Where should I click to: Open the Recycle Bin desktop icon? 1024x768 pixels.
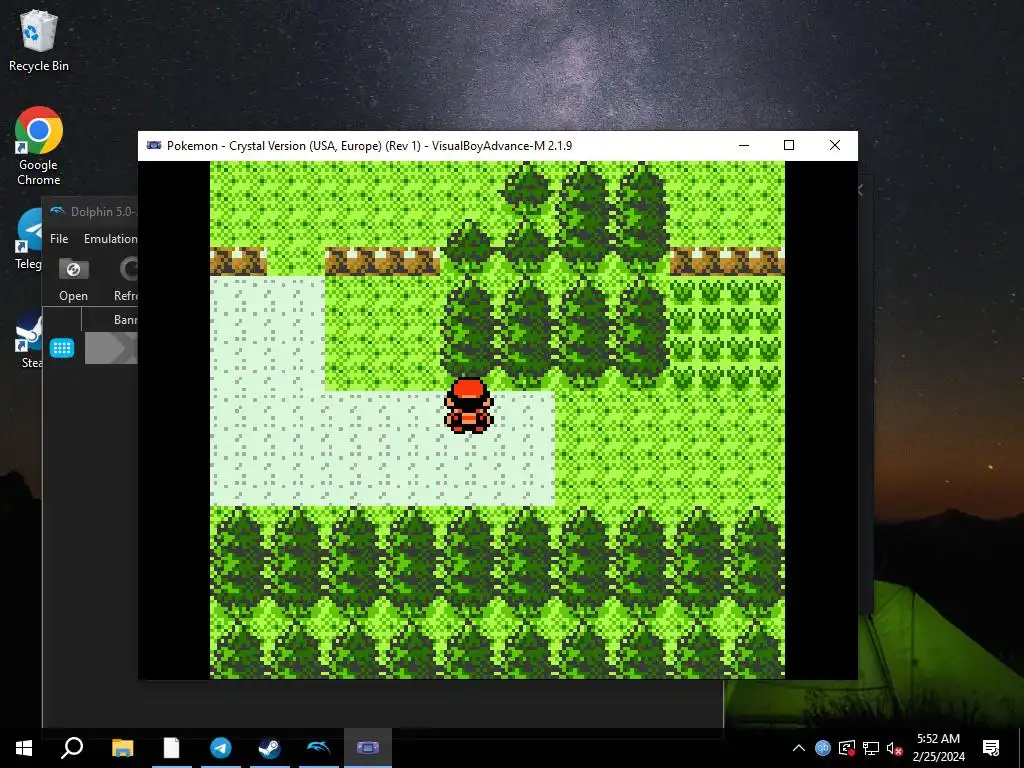pos(39,40)
